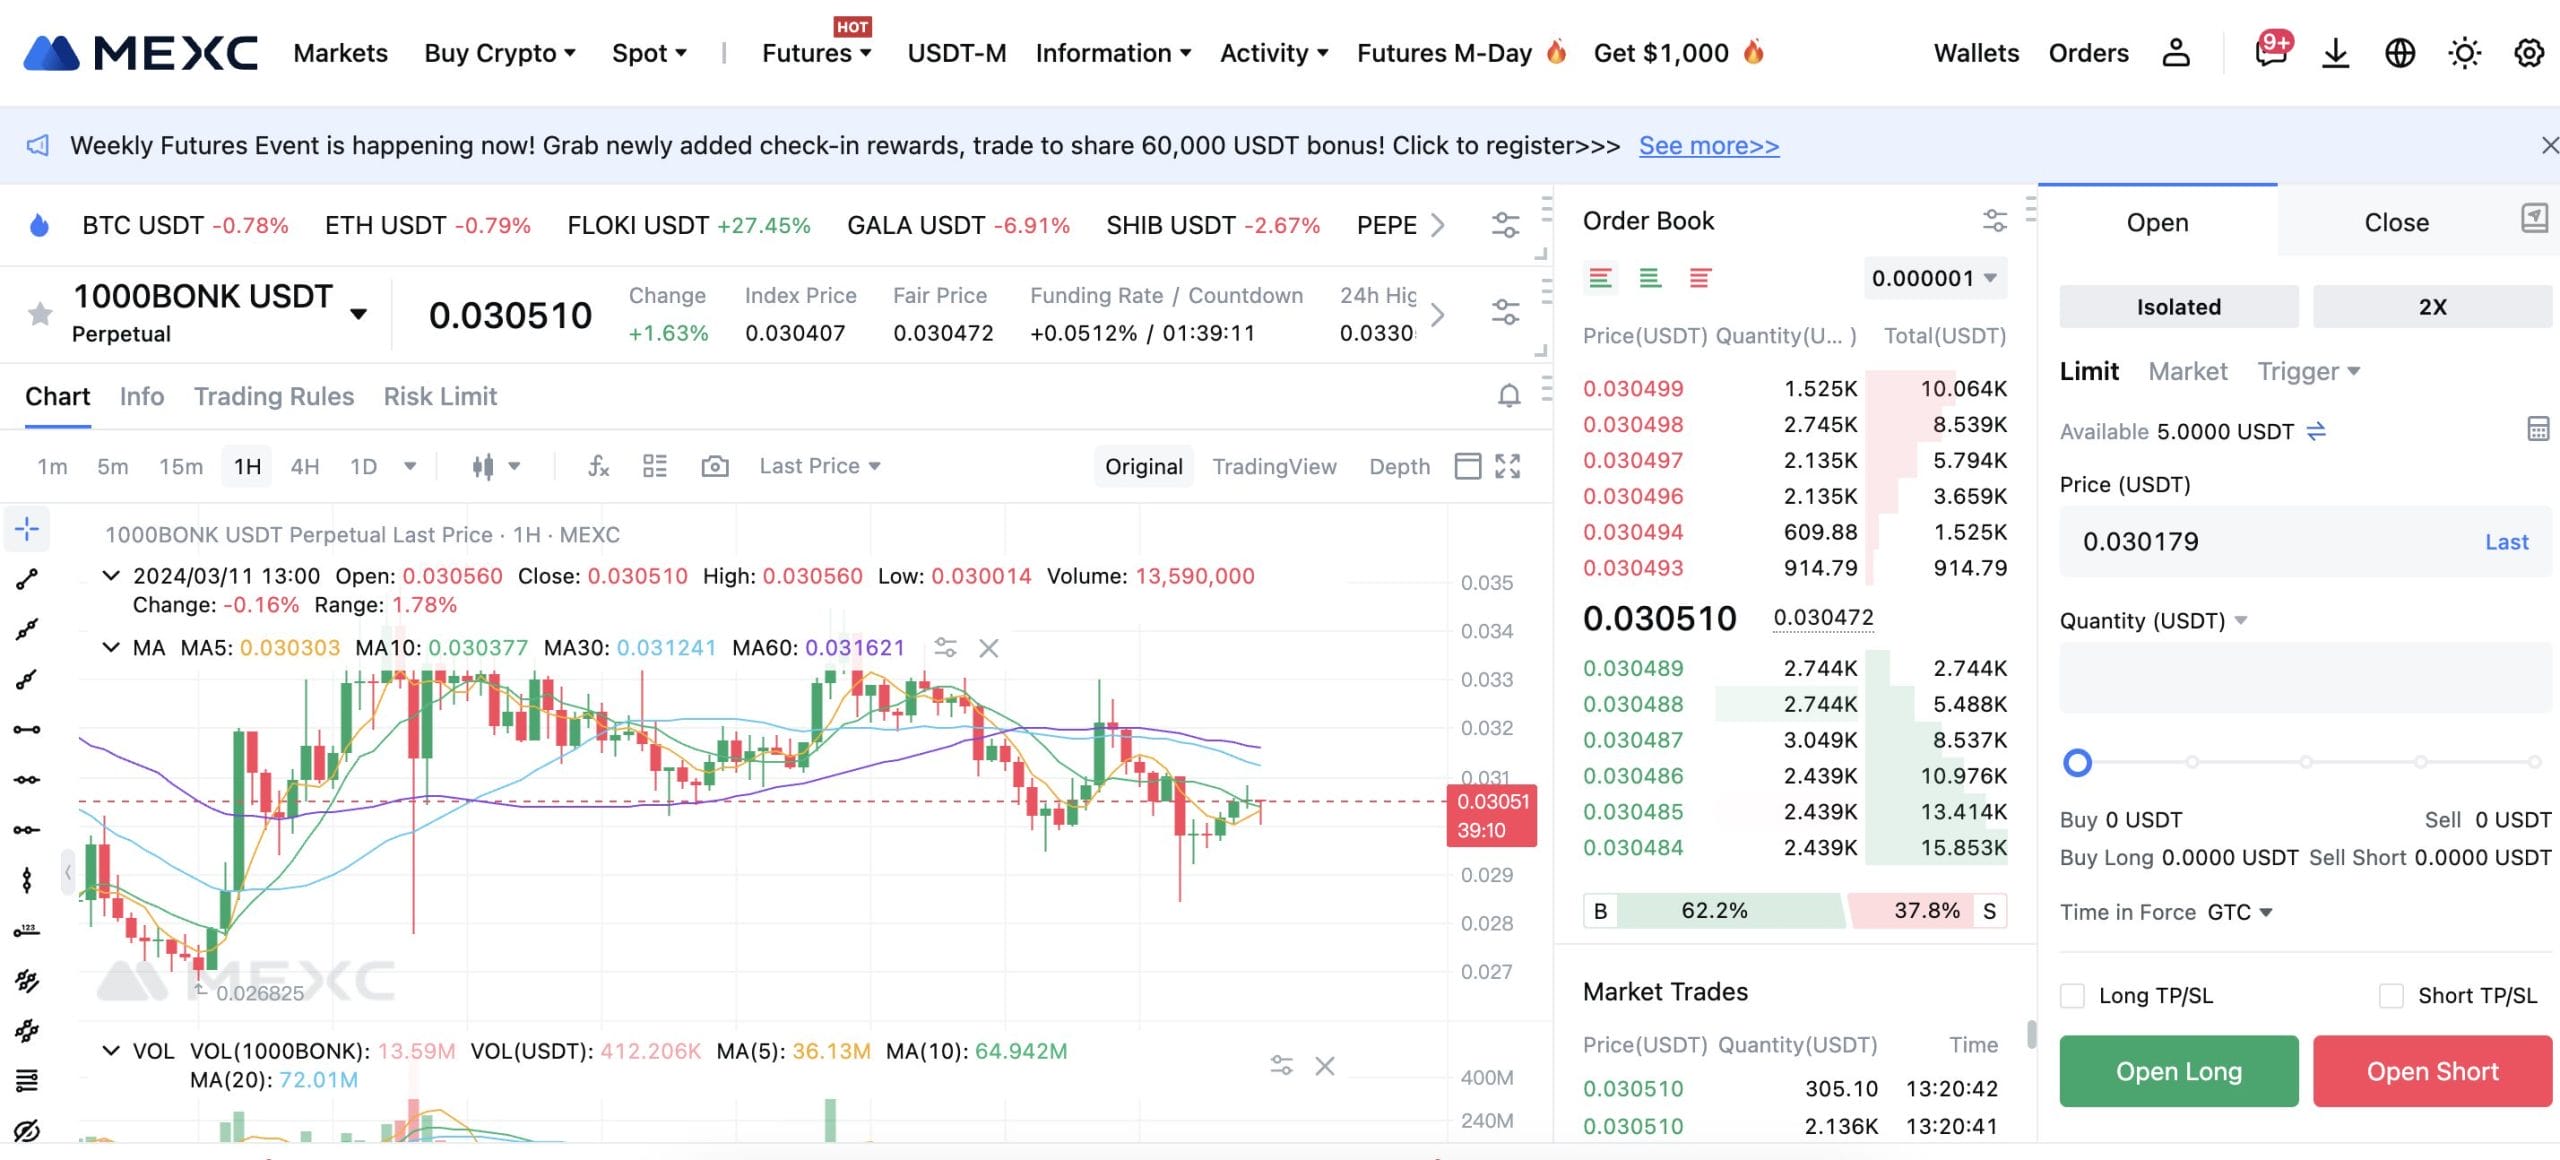Image resolution: width=2560 pixels, height=1160 pixels.
Task: Click the download app icon
Action: coord(2335,53)
